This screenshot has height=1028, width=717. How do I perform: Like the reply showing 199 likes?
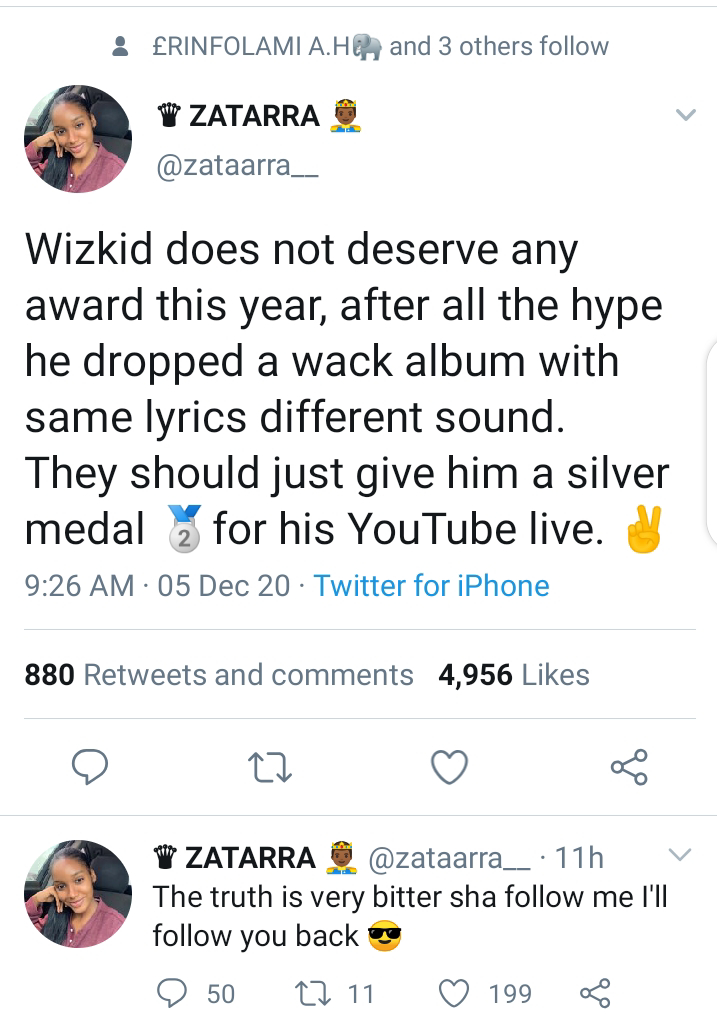(x=485, y=994)
